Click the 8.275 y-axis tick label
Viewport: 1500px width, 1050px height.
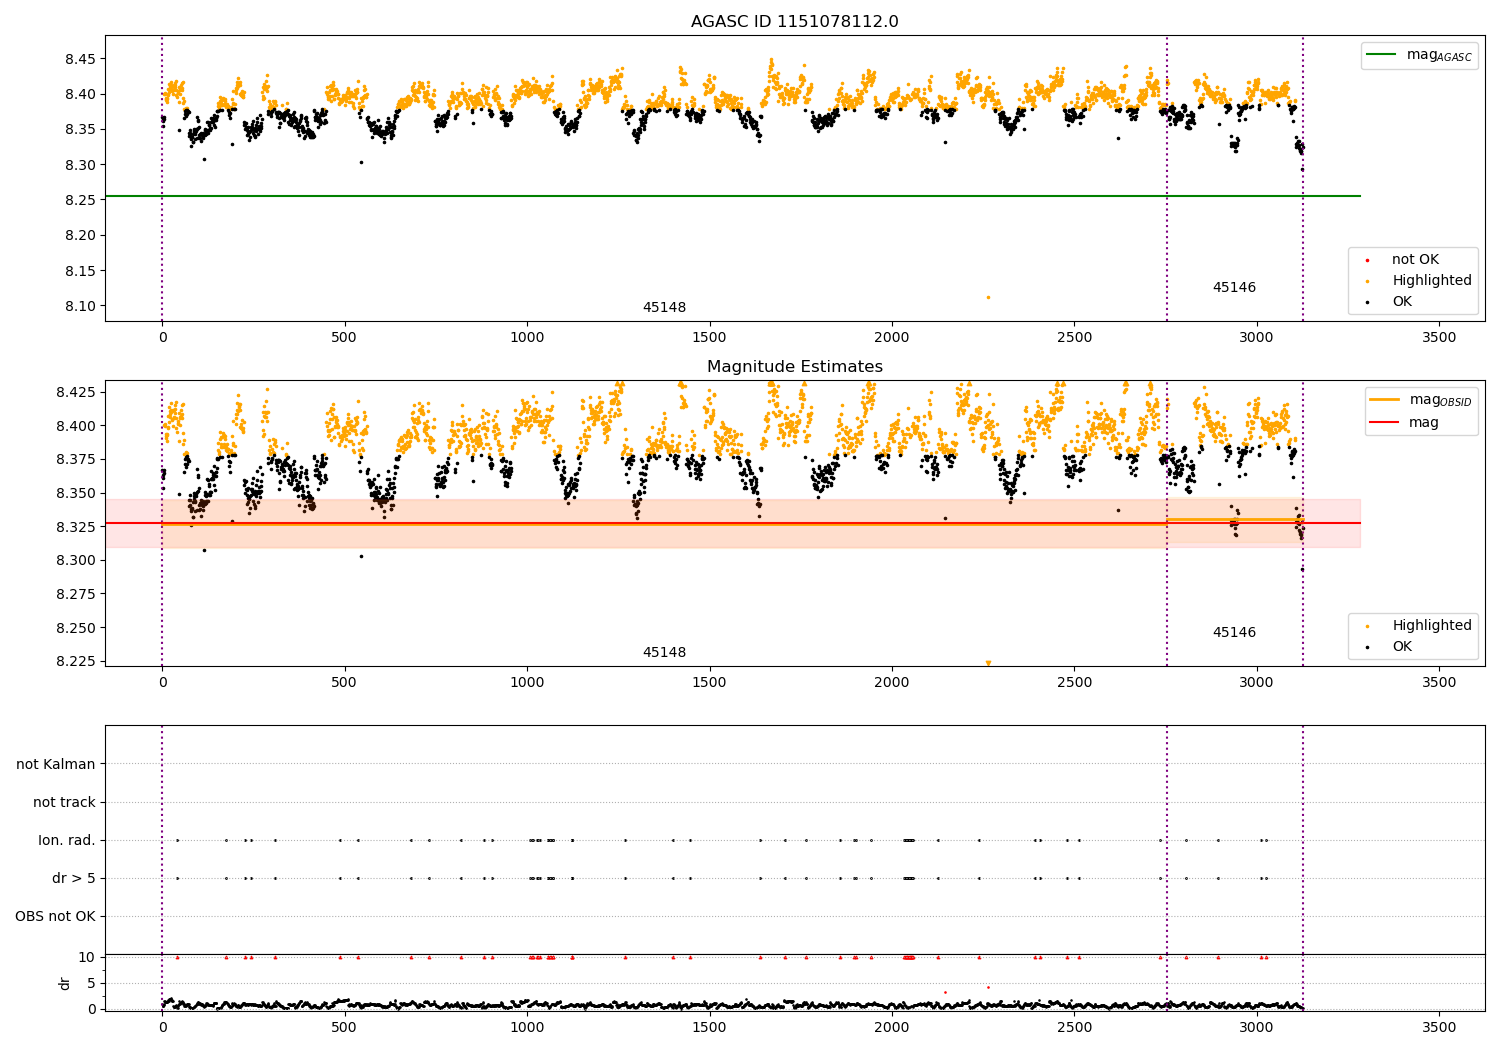[x=75, y=594]
